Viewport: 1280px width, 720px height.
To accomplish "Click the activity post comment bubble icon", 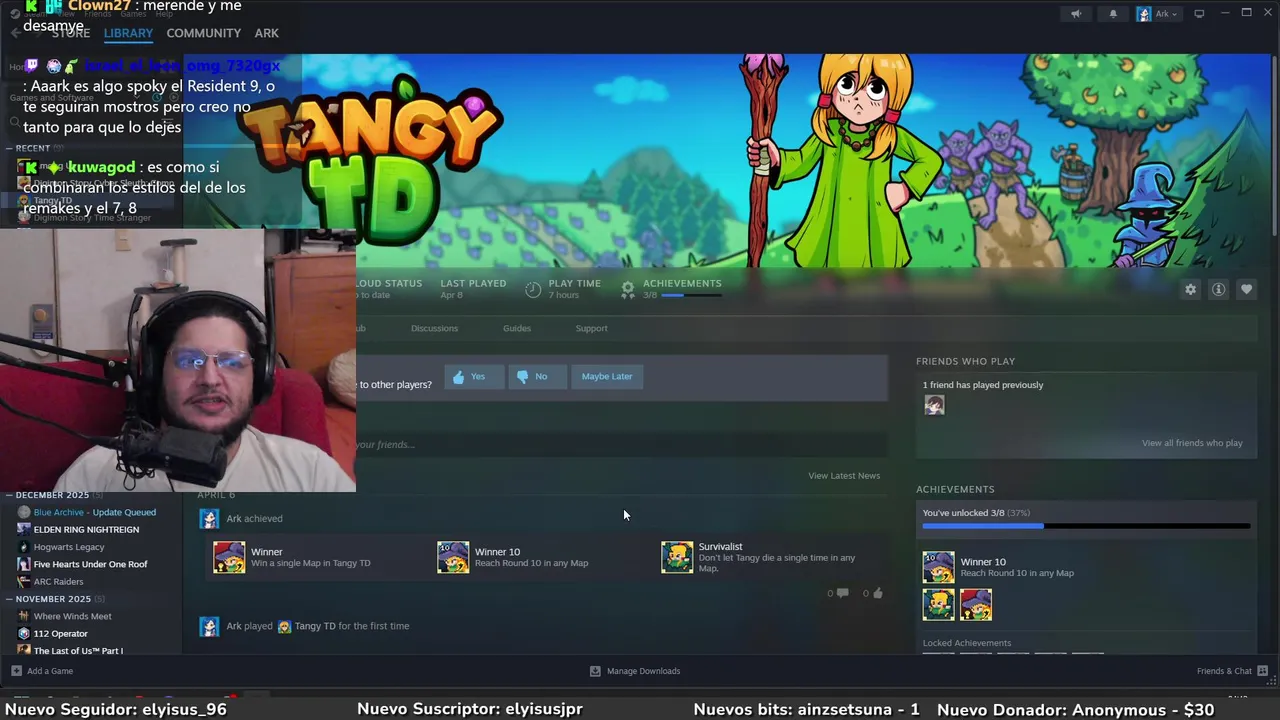I will [842, 593].
